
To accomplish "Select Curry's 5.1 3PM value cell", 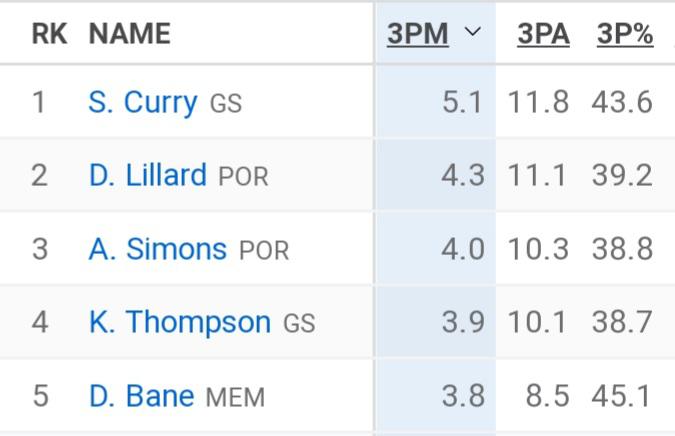I will (462, 102).
